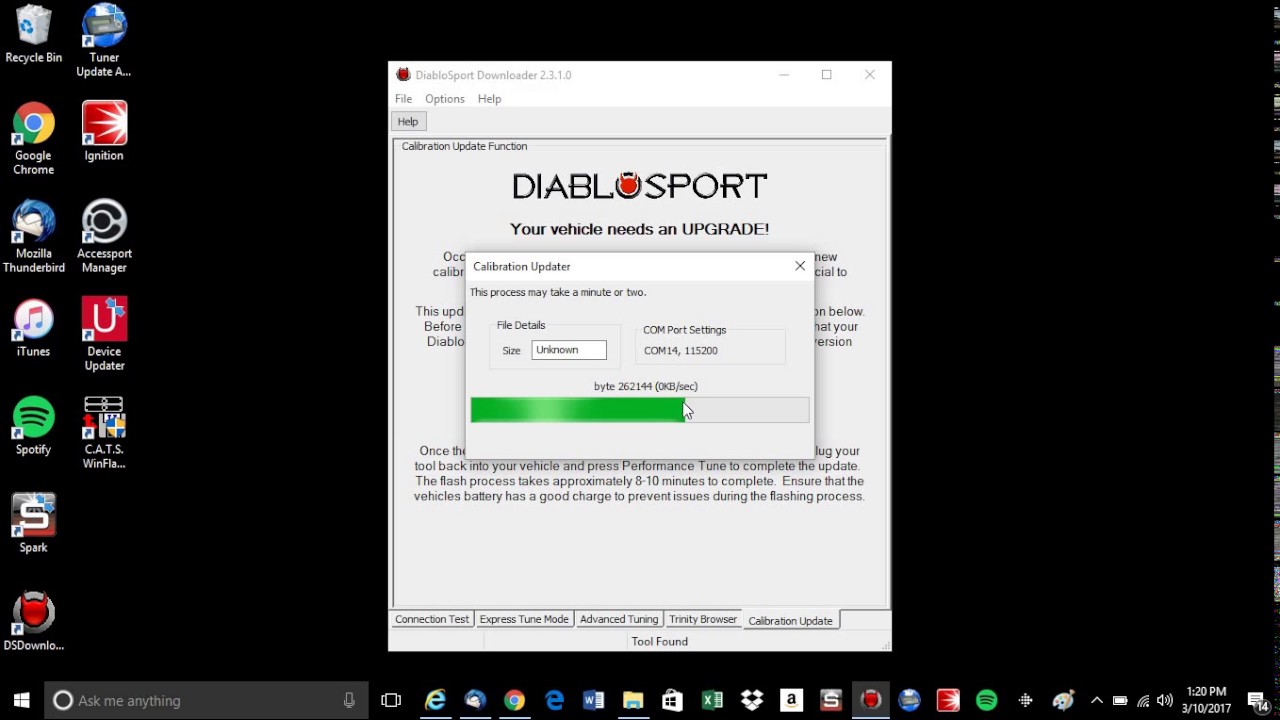Switch to the Express Tune Mode tab
The width and height of the screenshot is (1280, 720).
coord(524,619)
